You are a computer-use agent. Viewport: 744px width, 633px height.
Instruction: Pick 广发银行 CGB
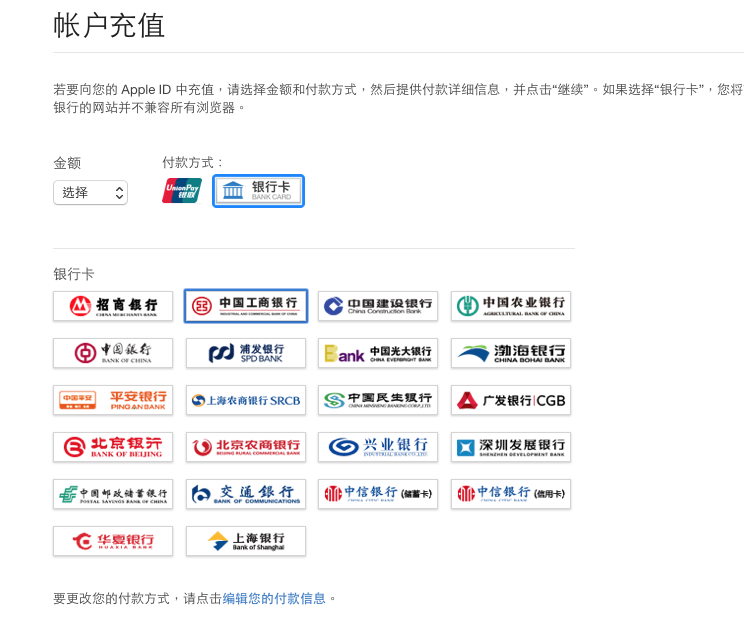pos(511,400)
